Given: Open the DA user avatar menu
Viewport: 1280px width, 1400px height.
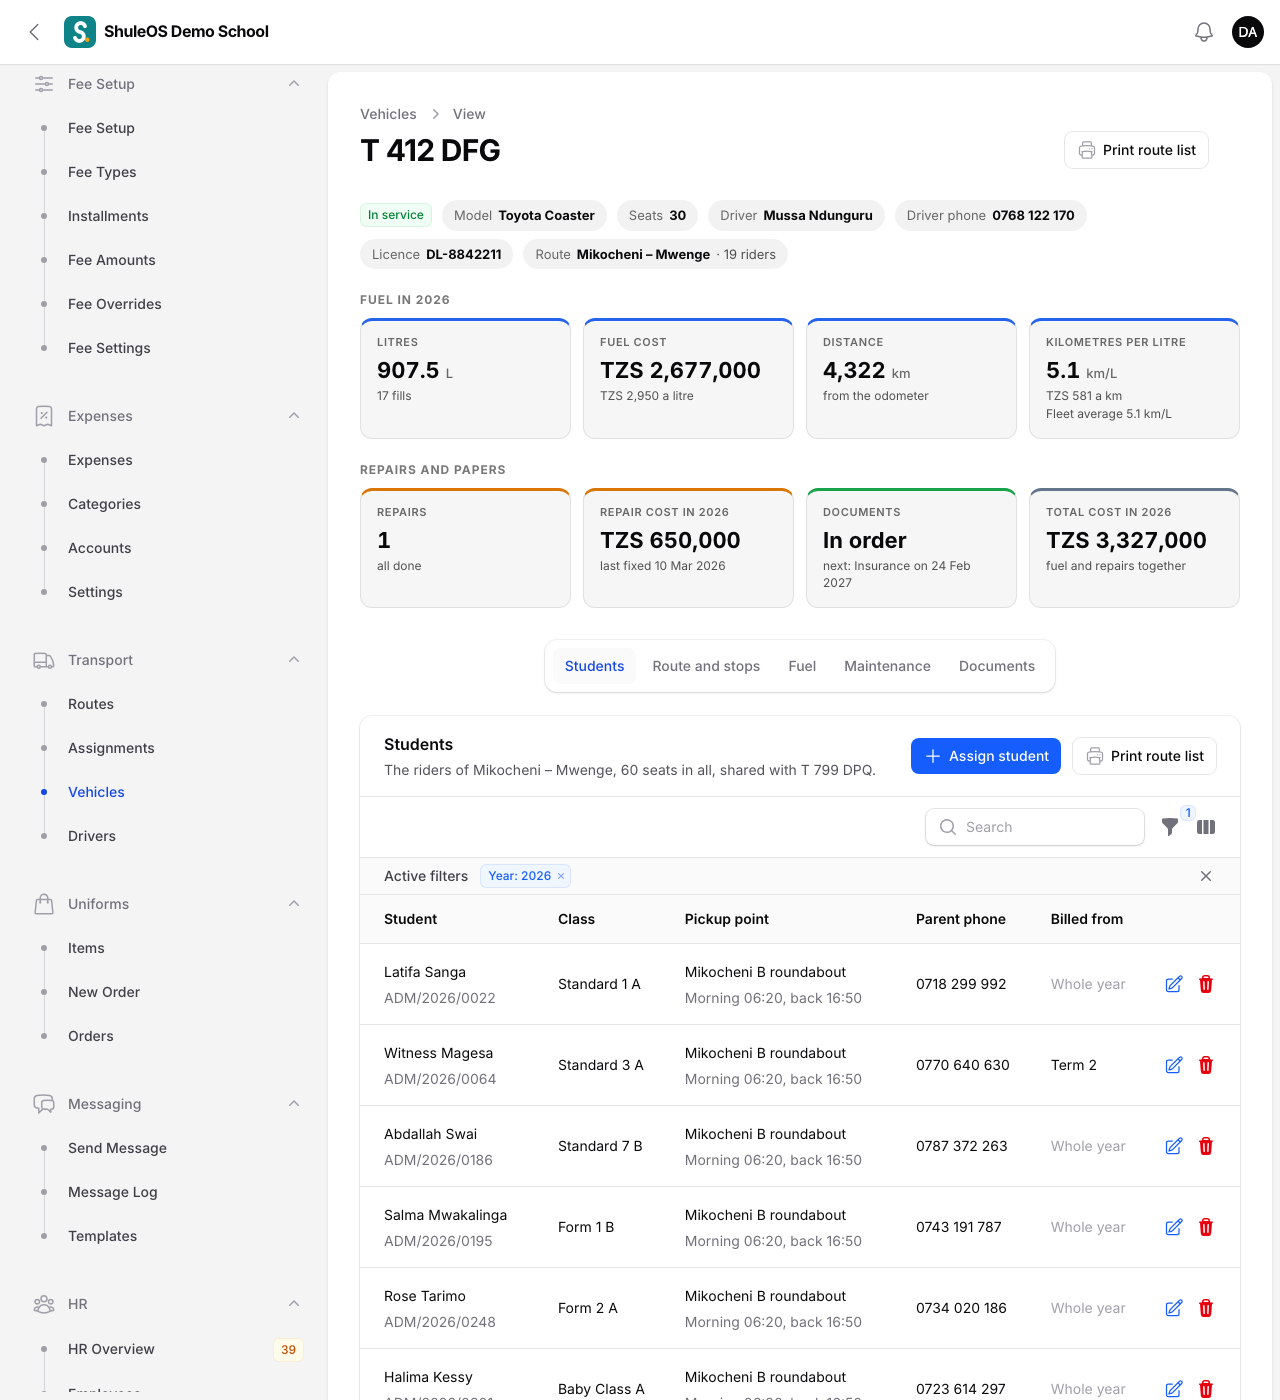Looking at the screenshot, I should 1248,32.
